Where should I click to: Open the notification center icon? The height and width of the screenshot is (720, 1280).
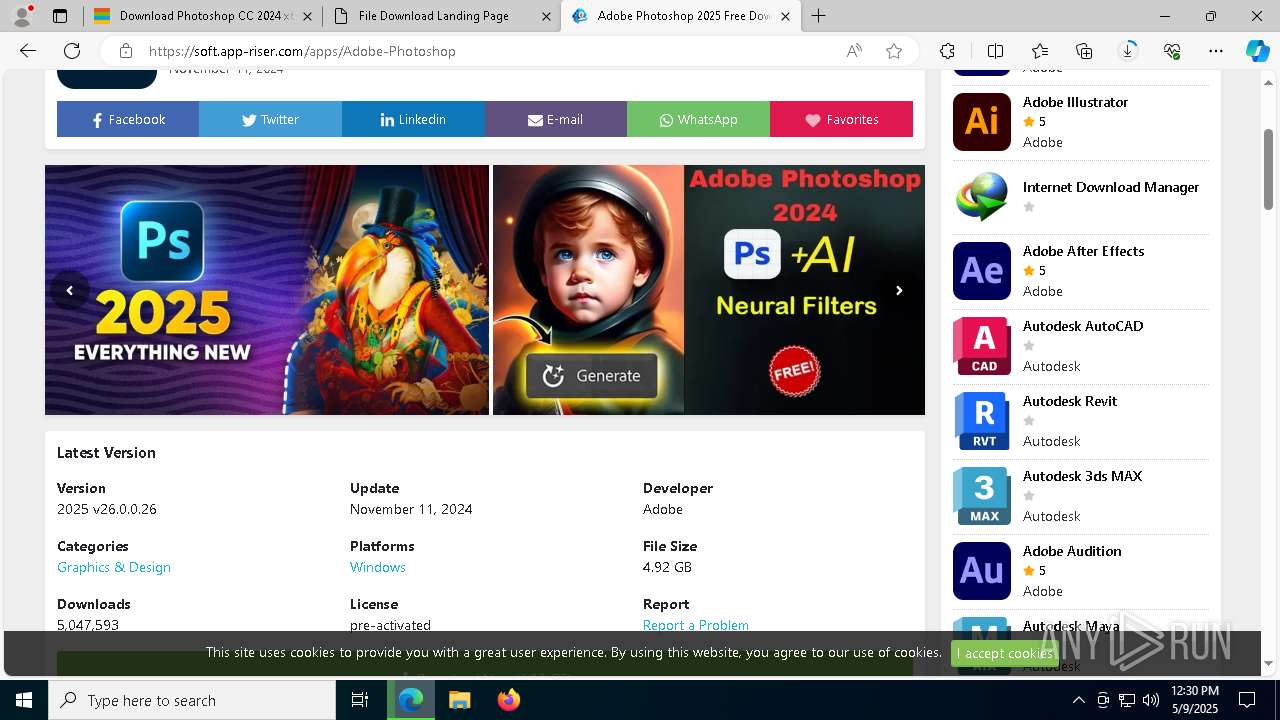(x=1247, y=700)
